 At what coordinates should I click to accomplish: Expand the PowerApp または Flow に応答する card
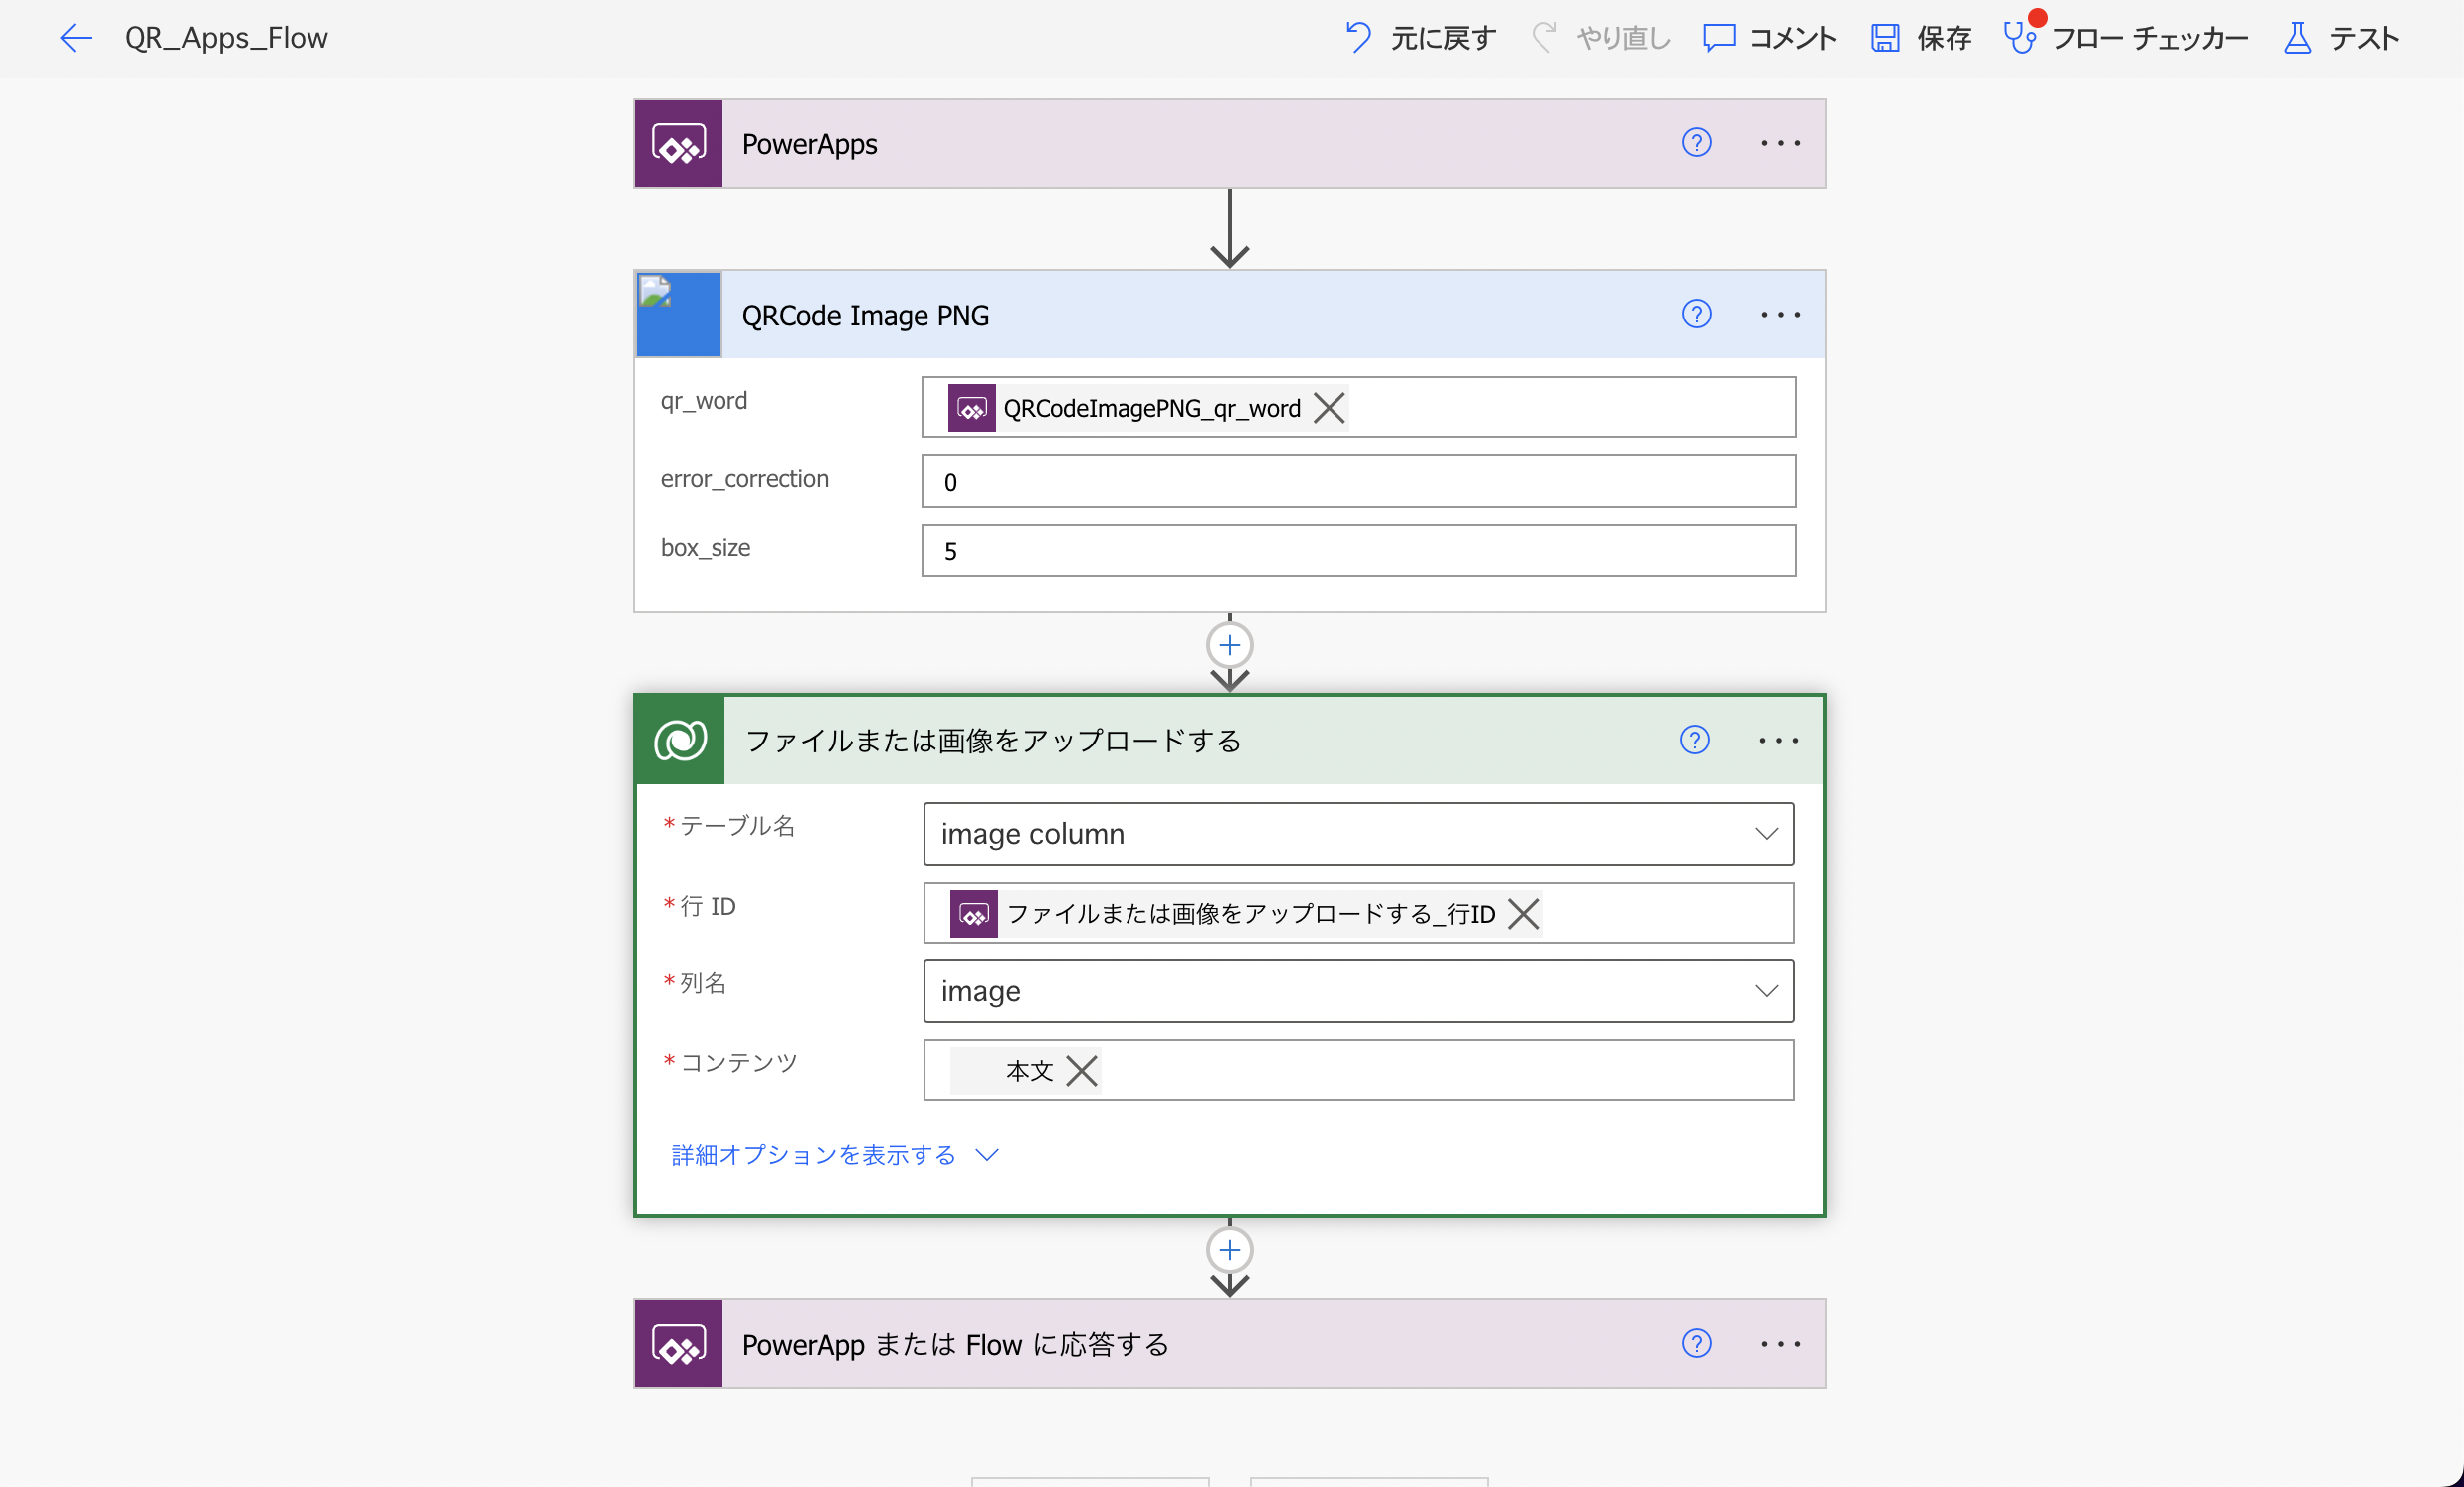pyautogui.click(x=1230, y=1345)
